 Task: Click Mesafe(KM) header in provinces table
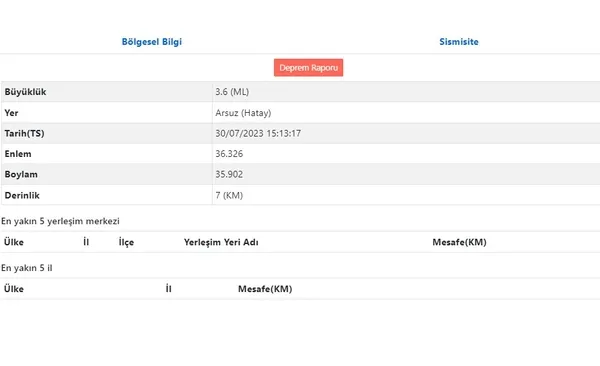pyautogui.click(x=265, y=289)
